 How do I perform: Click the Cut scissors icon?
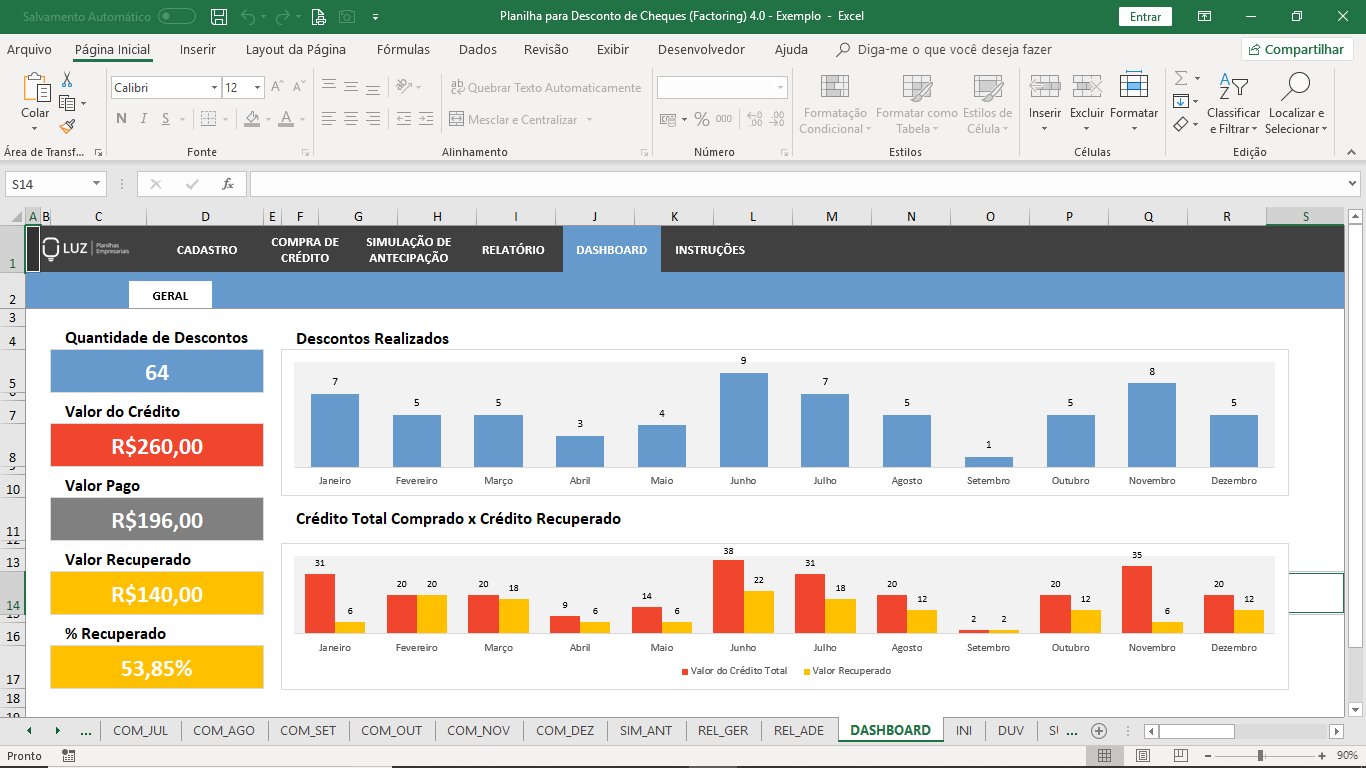click(x=67, y=80)
